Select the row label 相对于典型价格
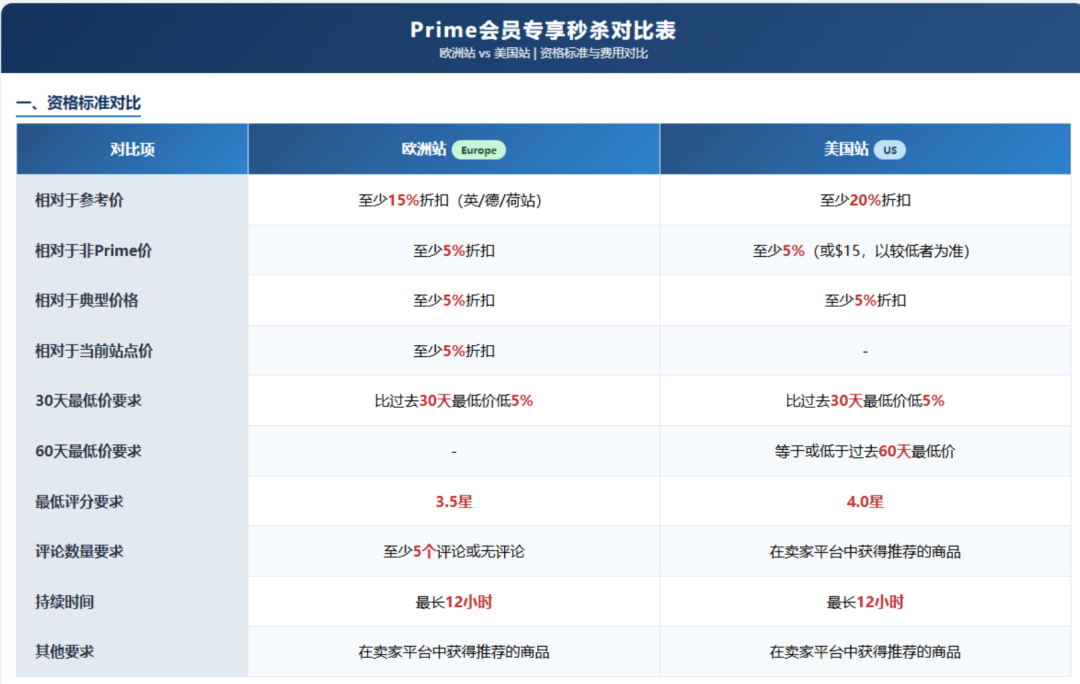 [87, 300]
